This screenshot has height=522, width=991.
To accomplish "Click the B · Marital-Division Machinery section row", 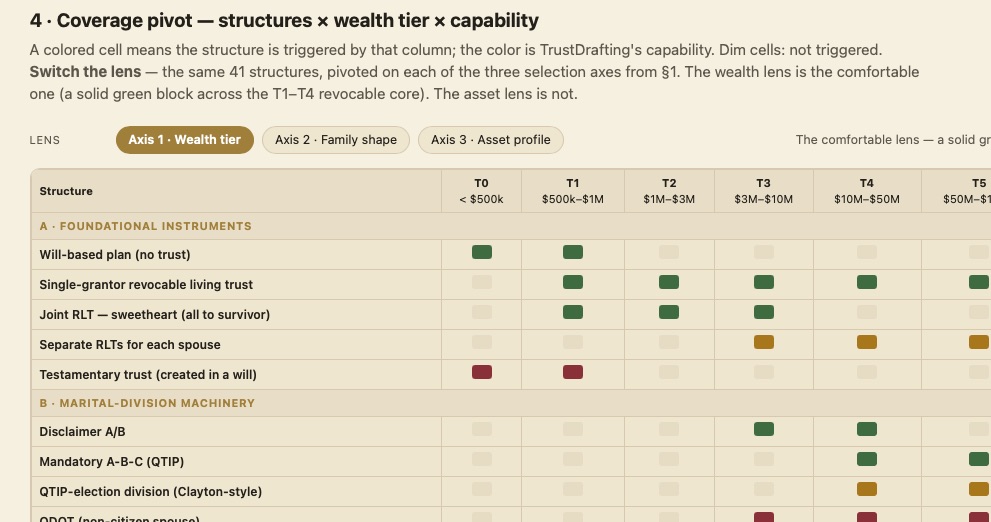I will pyautogui.click(x=511, y=403).
